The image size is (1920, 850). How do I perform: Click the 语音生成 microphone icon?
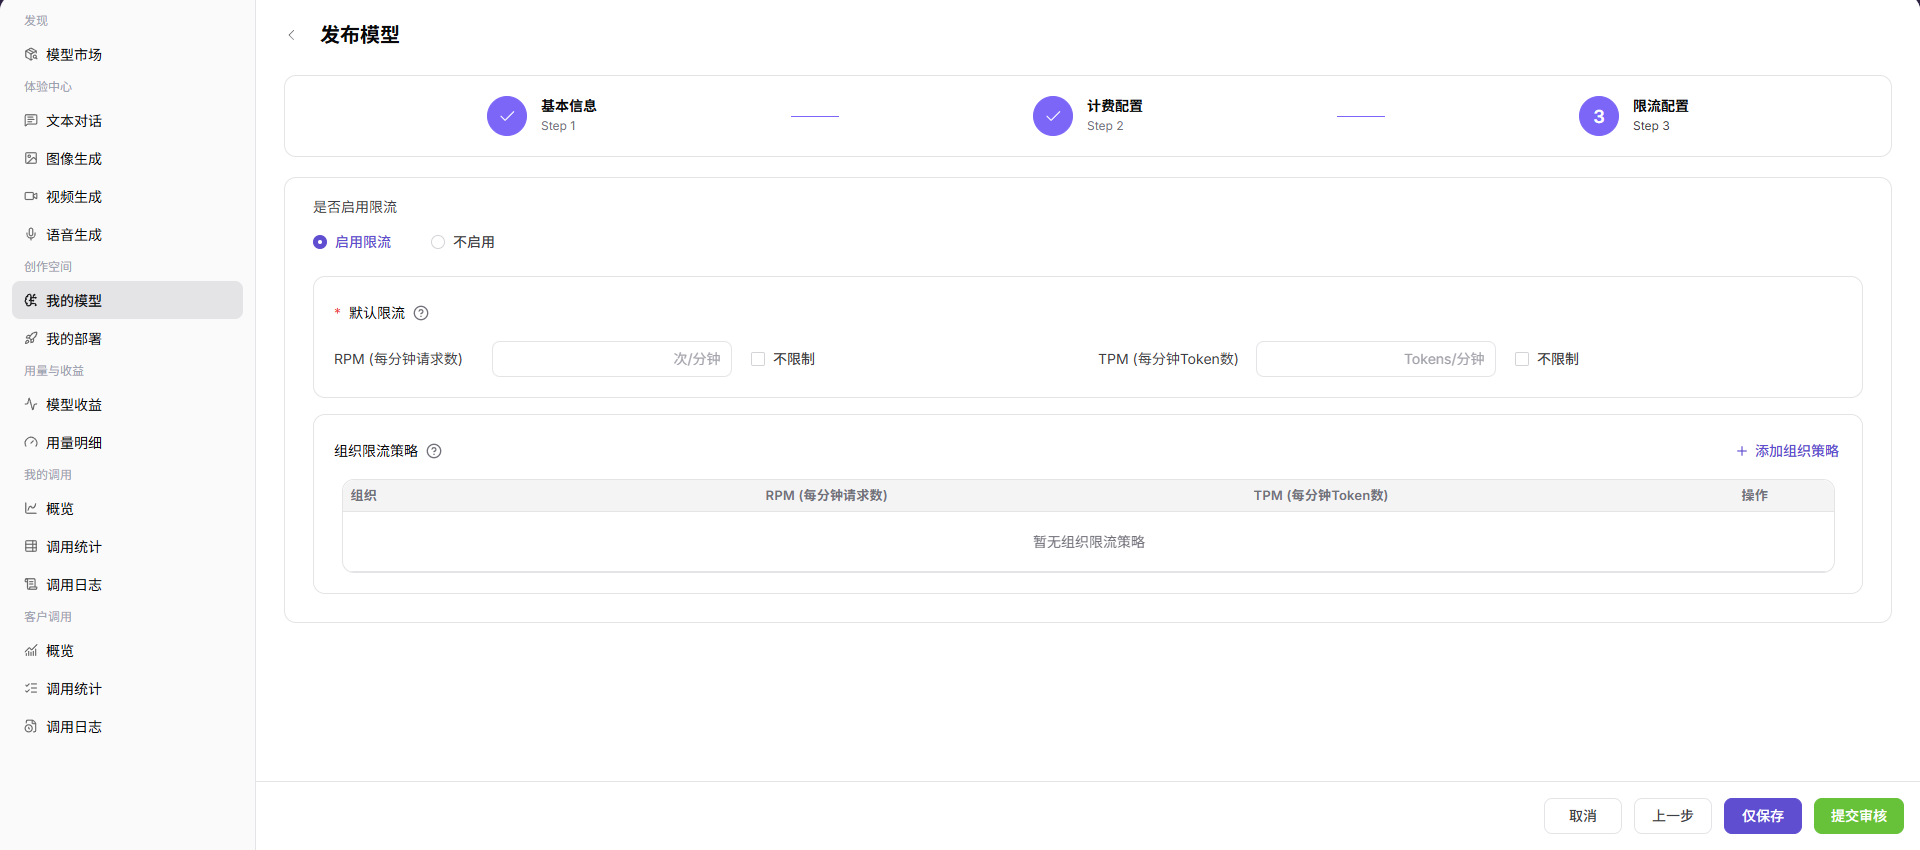coord(31,234)
